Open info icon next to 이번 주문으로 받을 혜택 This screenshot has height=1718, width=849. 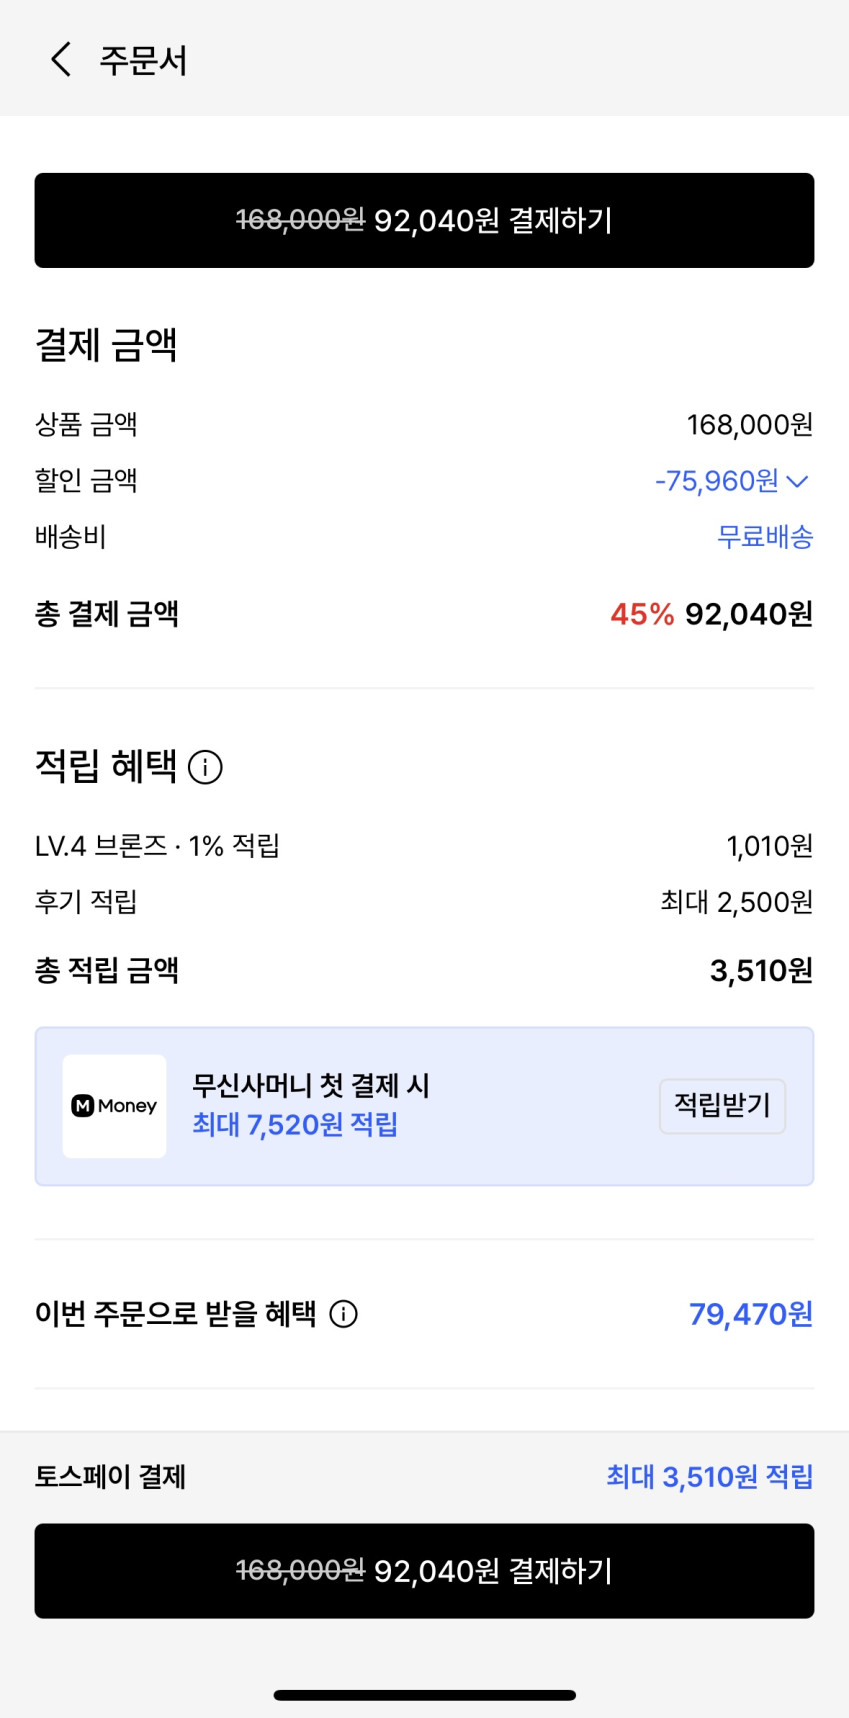(343, 1314)
